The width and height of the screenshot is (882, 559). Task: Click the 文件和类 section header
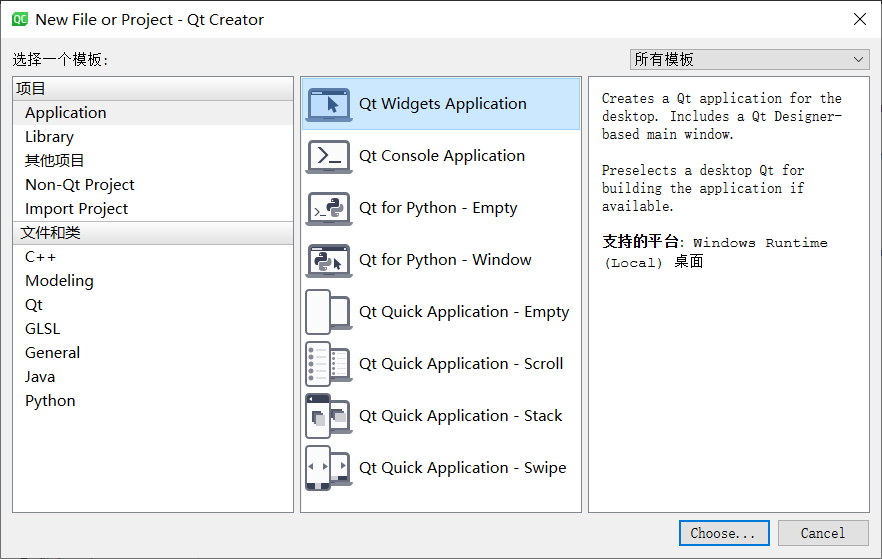pyautogui.click(x=153, y=233)
